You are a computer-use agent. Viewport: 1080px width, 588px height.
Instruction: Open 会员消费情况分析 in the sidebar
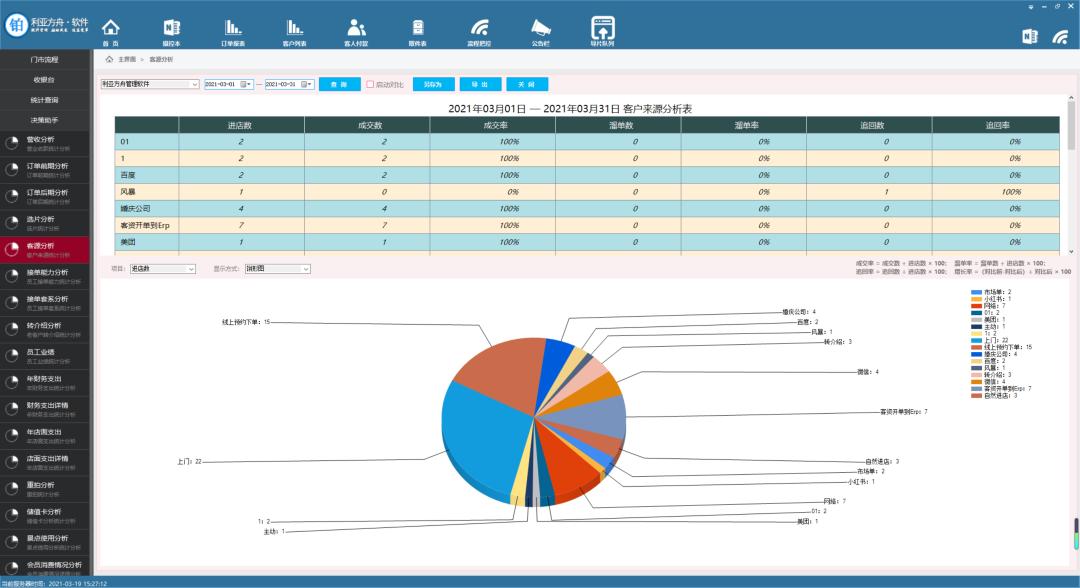45,567
